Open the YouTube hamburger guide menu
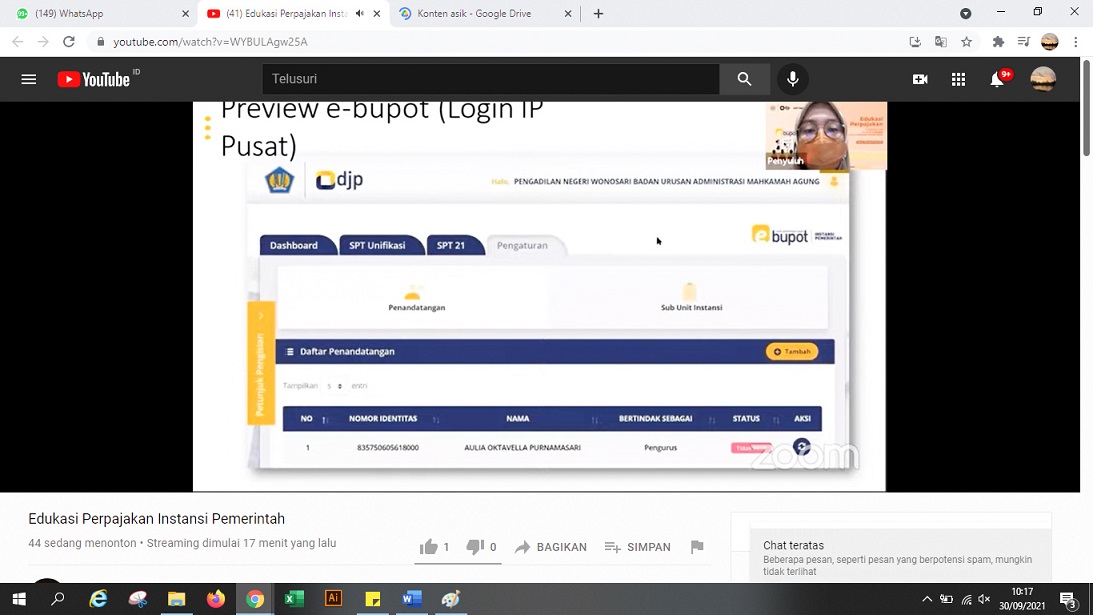1093x615 pixels. (29, 79)
